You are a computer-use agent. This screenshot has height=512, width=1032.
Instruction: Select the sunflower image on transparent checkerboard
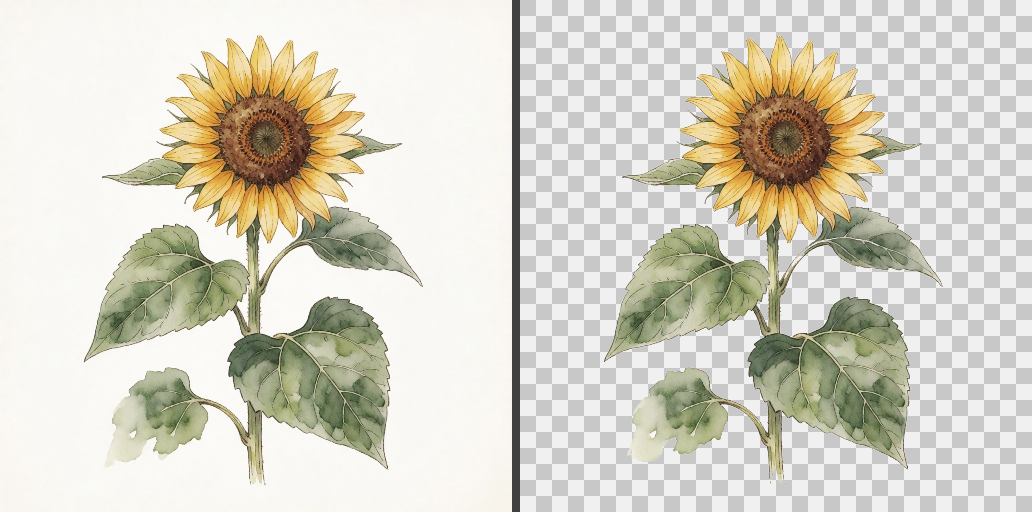(x=776, y=256)
